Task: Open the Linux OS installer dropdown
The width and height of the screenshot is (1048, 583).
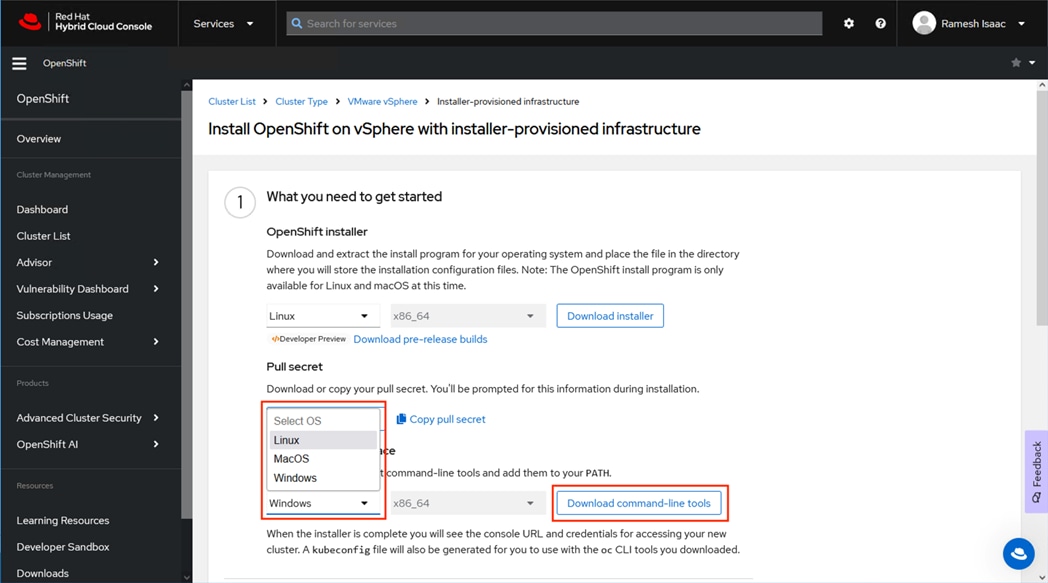Action: [x=322, y=316]
